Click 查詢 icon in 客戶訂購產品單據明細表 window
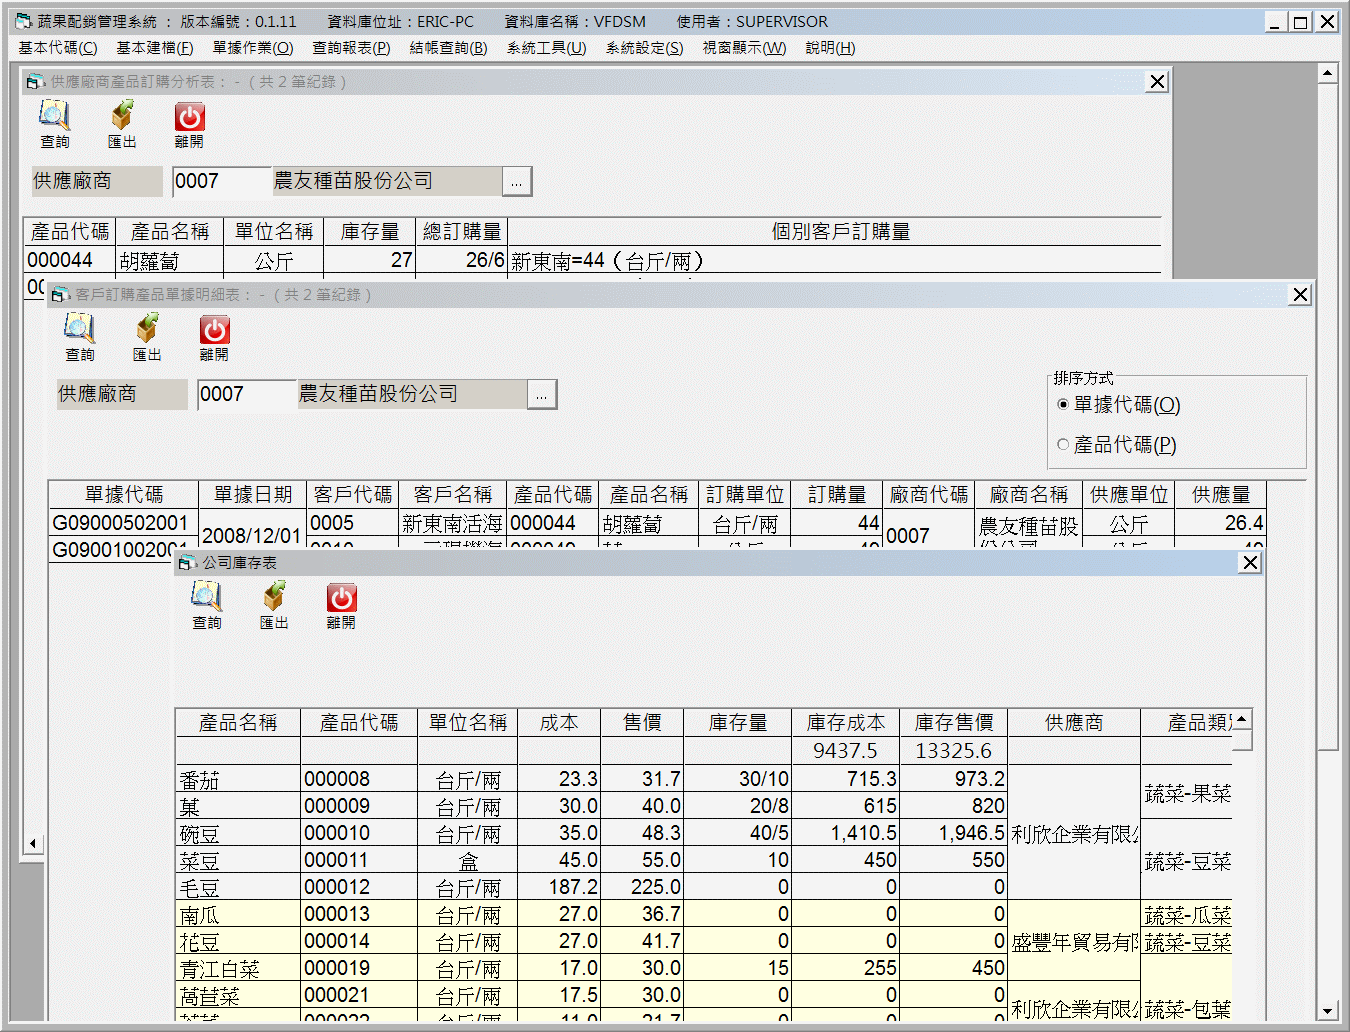 [80, 337]
